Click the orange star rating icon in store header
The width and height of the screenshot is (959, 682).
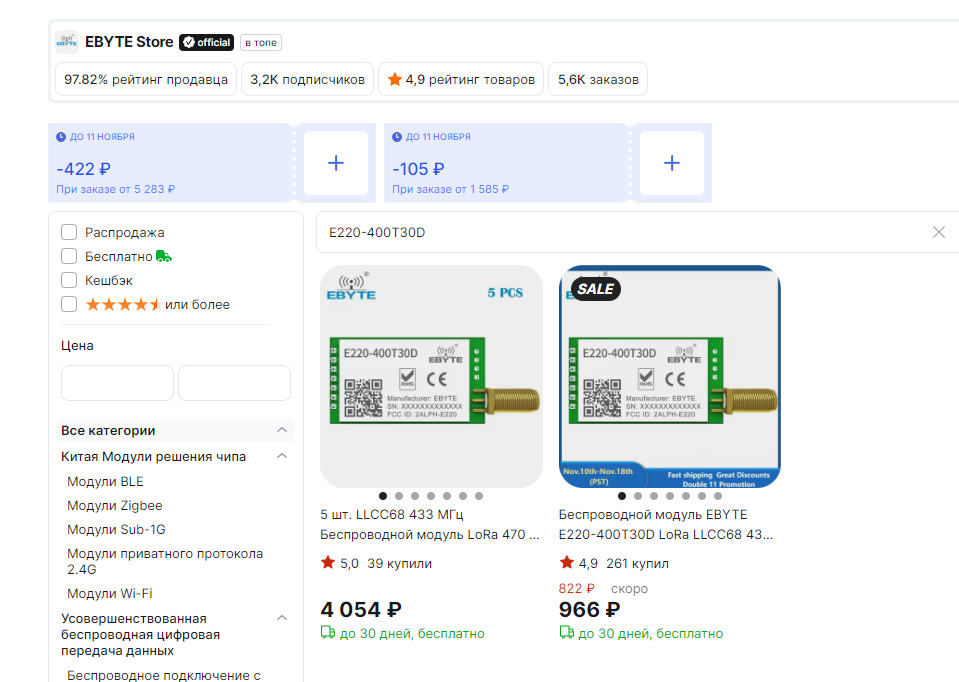(394, 80)
